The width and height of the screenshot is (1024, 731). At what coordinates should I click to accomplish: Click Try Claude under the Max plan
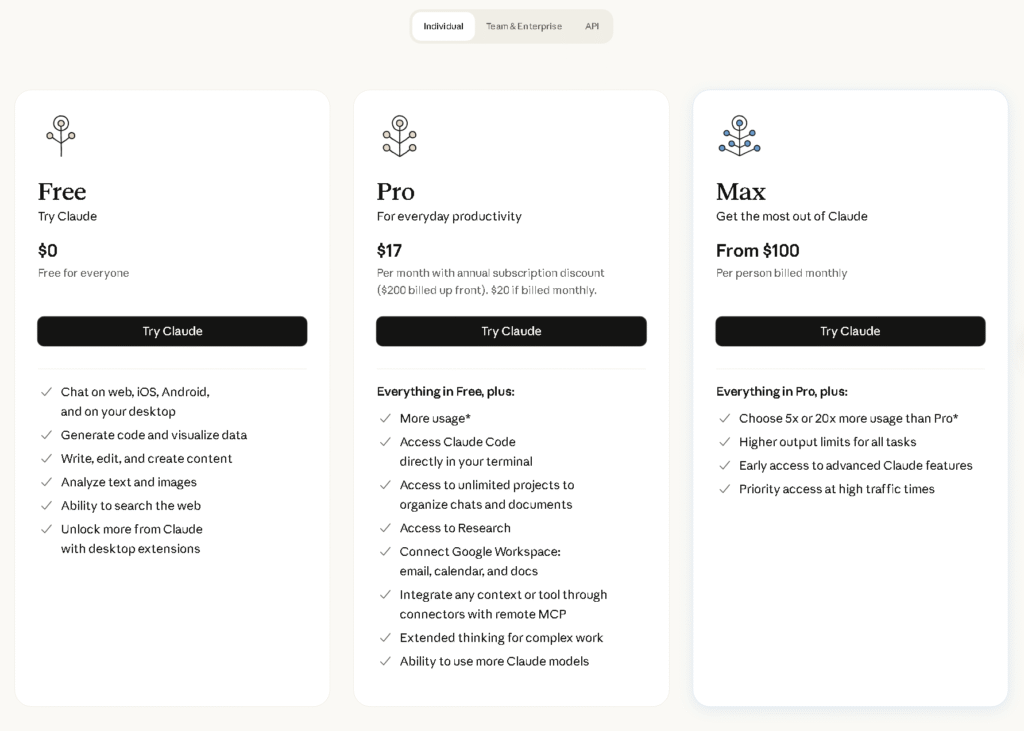point(850,331)
